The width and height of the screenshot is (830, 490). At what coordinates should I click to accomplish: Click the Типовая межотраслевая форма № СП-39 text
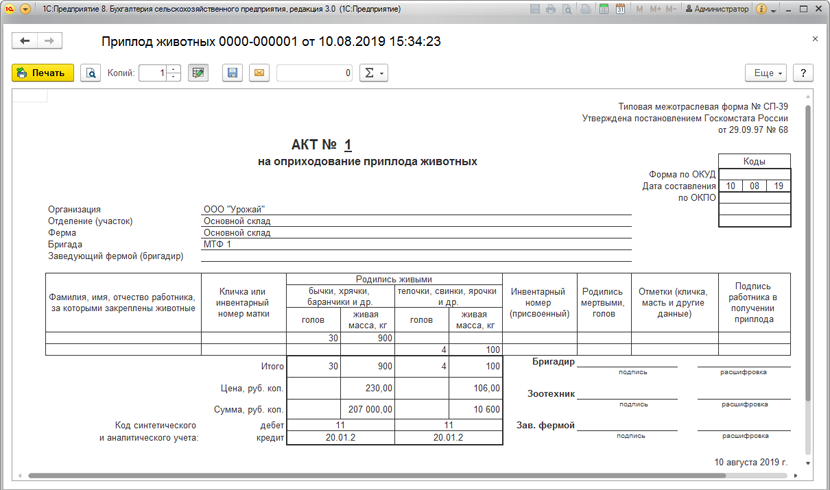[703, 106]
